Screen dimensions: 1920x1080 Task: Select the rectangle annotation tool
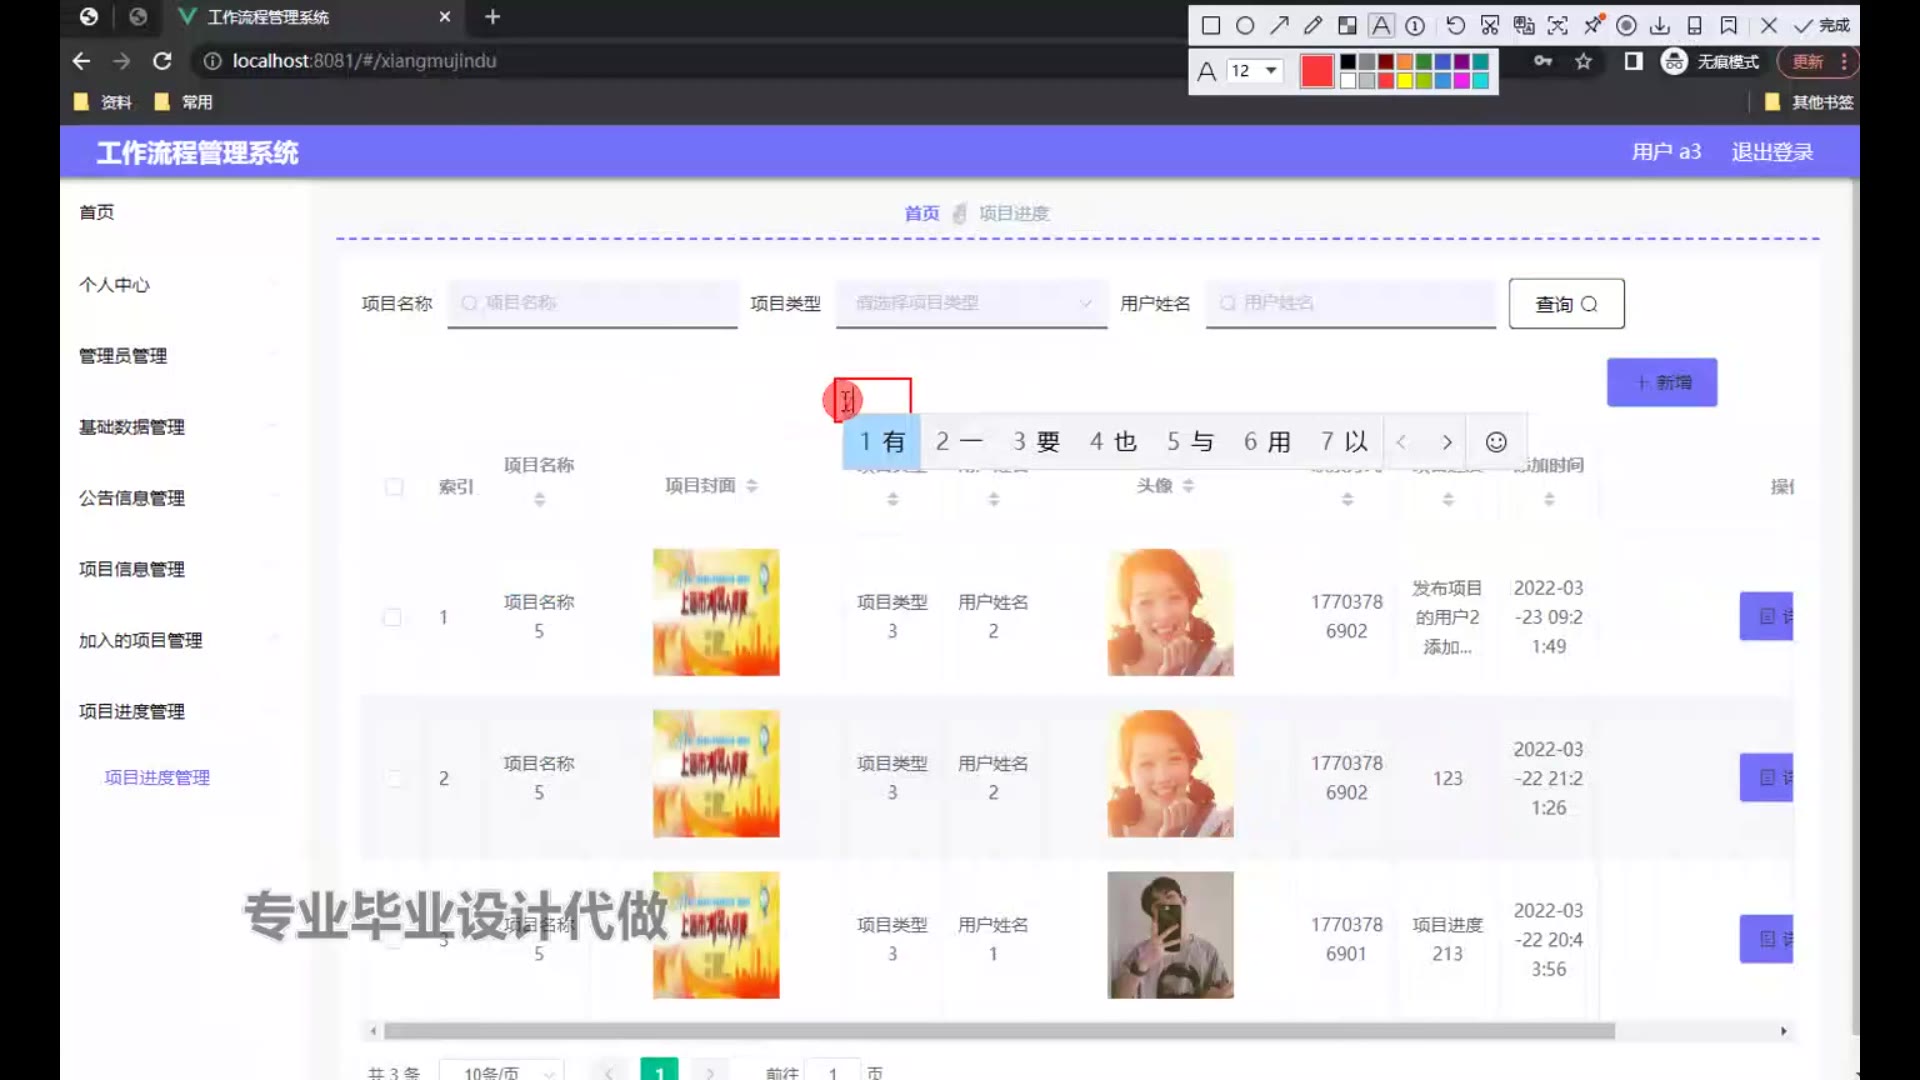pyautogui.click(x=1210, y=26)
